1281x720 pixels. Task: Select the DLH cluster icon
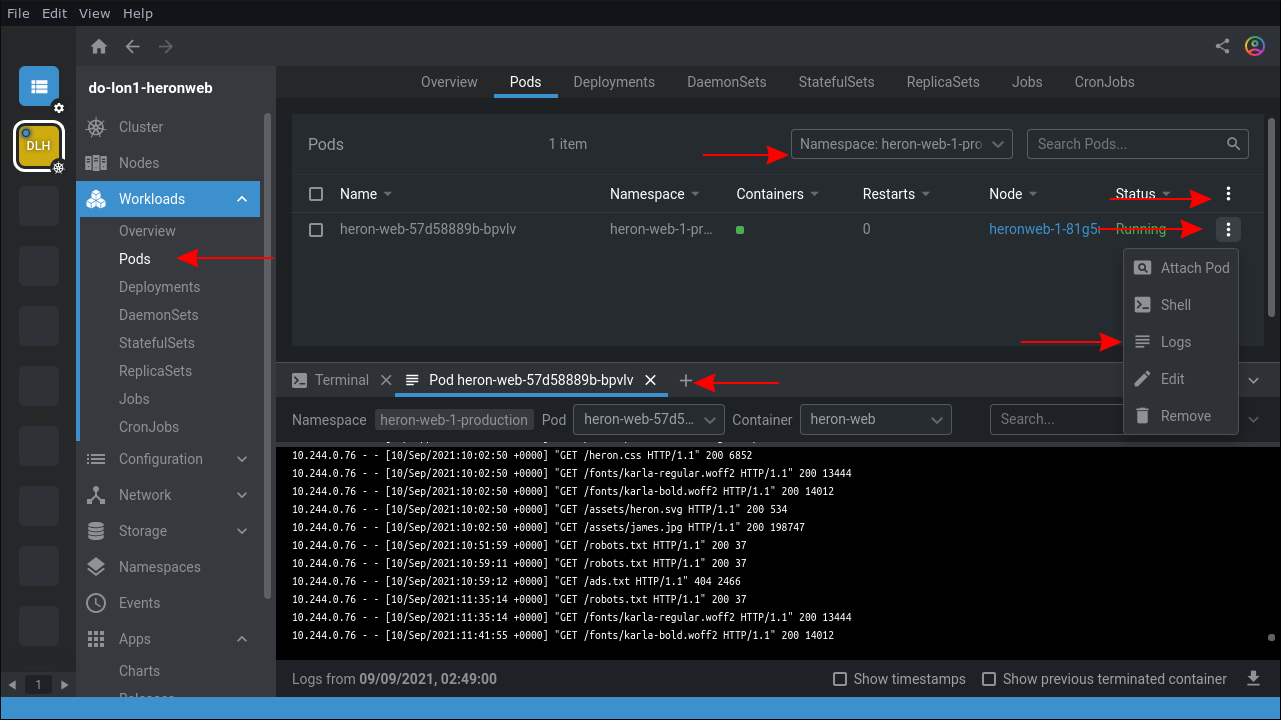pyautogui.click(x=39, y=146)
